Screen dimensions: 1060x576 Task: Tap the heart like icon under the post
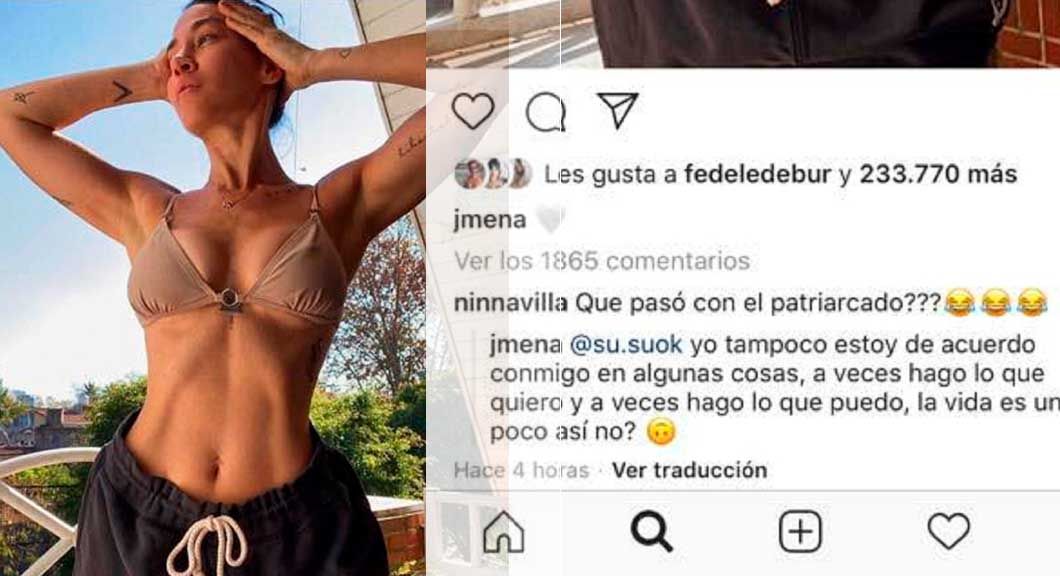point(473,111)
